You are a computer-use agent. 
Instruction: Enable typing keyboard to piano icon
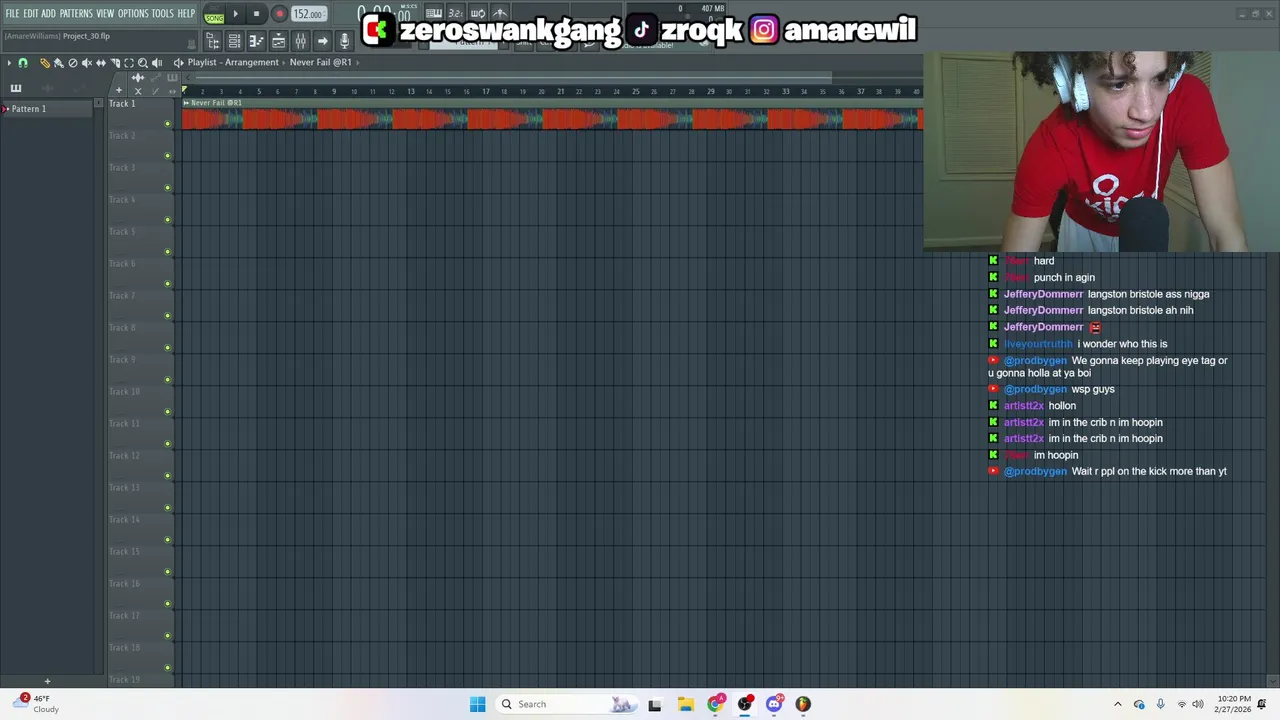coord(434,13)
